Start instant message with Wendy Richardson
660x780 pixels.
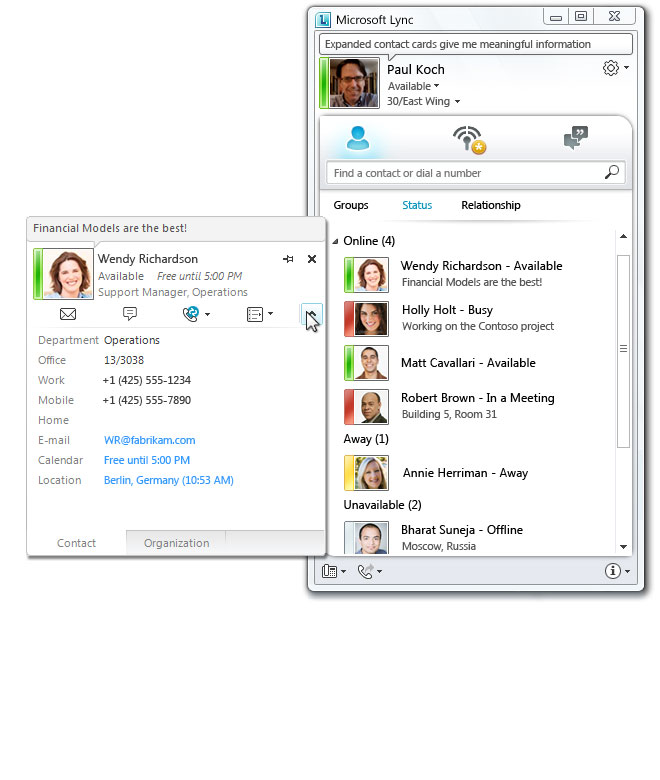click(x=130, y=313)
